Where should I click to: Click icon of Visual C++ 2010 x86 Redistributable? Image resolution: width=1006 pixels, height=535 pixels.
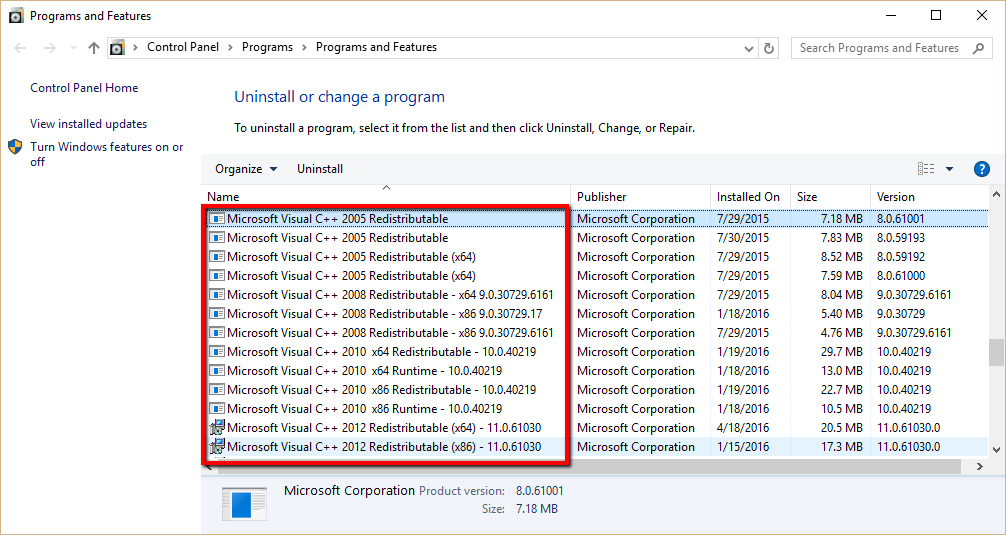point(217,389)
